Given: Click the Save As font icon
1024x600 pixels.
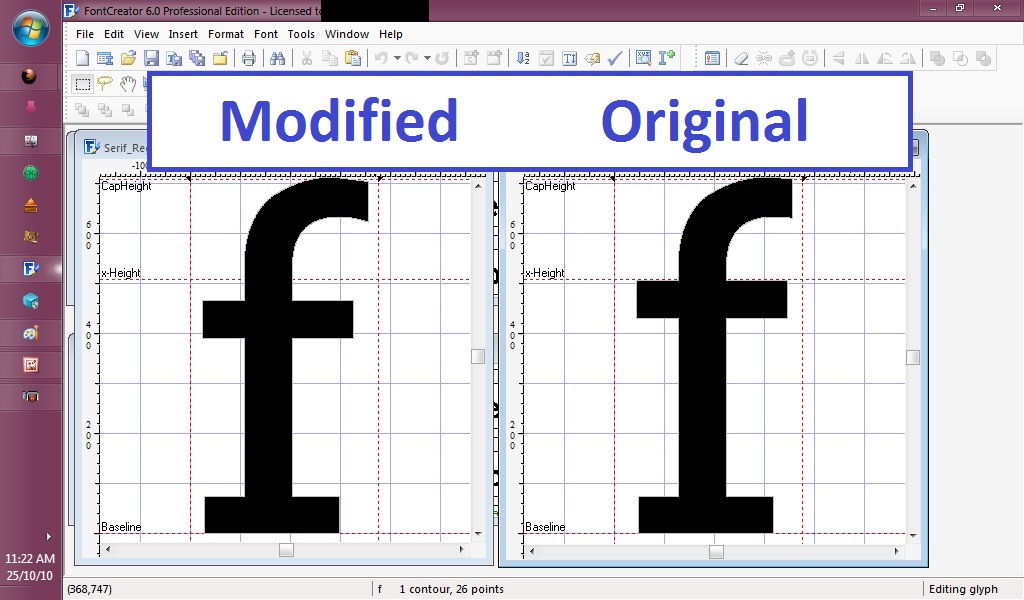Looking at the screenshot, I should [174, 59].
